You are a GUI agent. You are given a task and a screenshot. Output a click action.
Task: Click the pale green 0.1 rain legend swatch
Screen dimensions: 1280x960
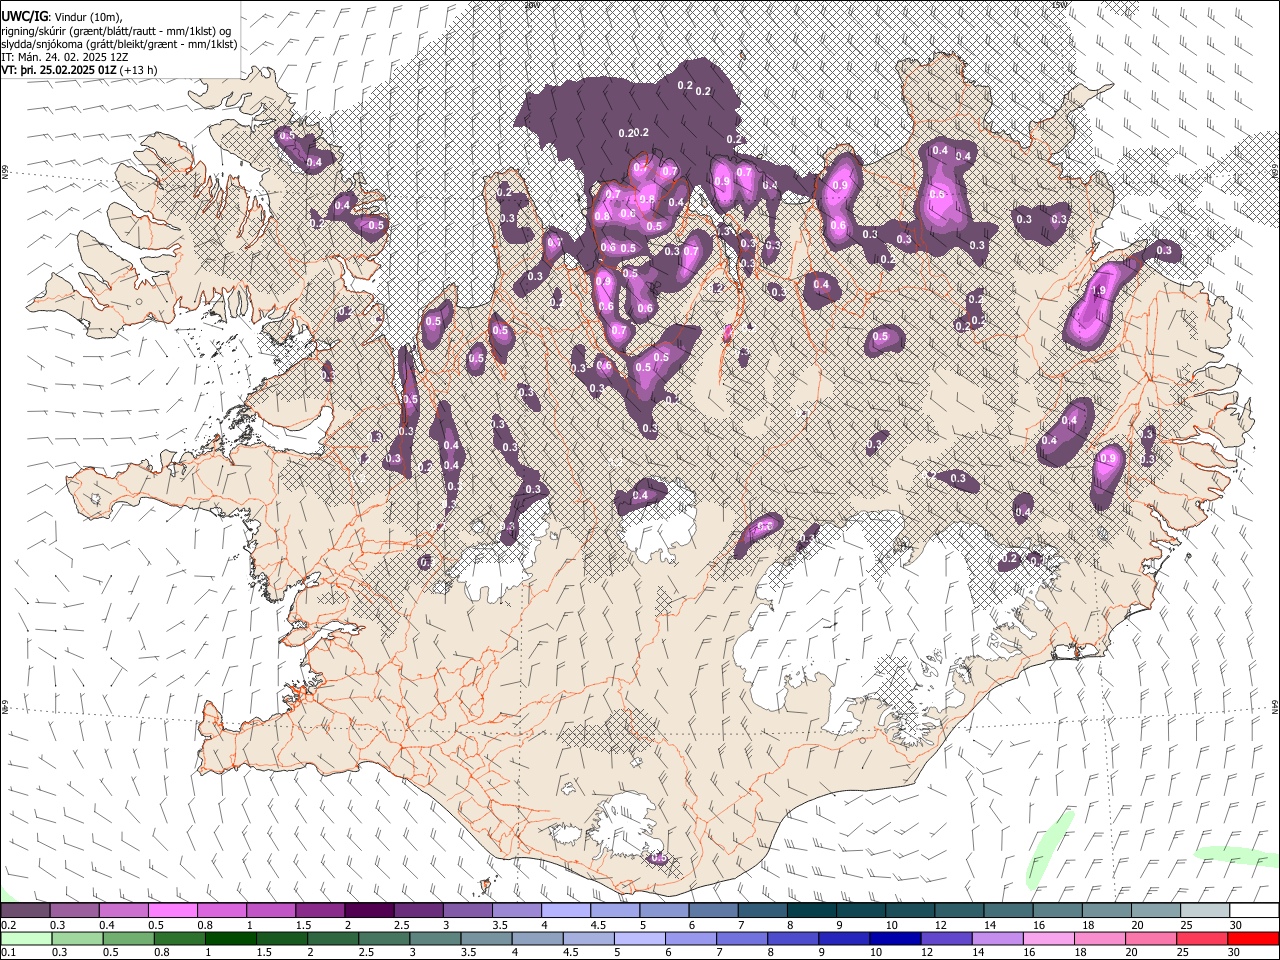[27, 938]
